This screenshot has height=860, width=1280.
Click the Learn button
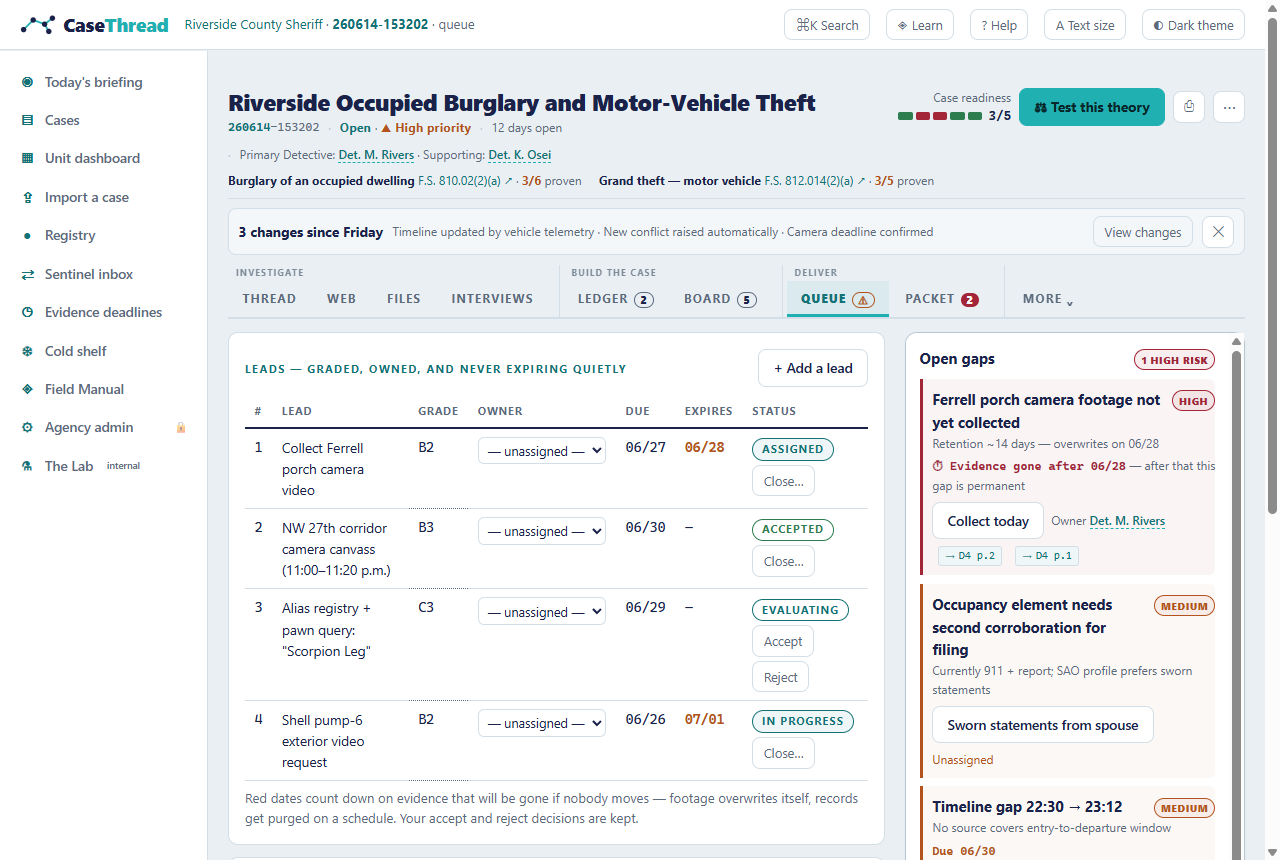920,25
